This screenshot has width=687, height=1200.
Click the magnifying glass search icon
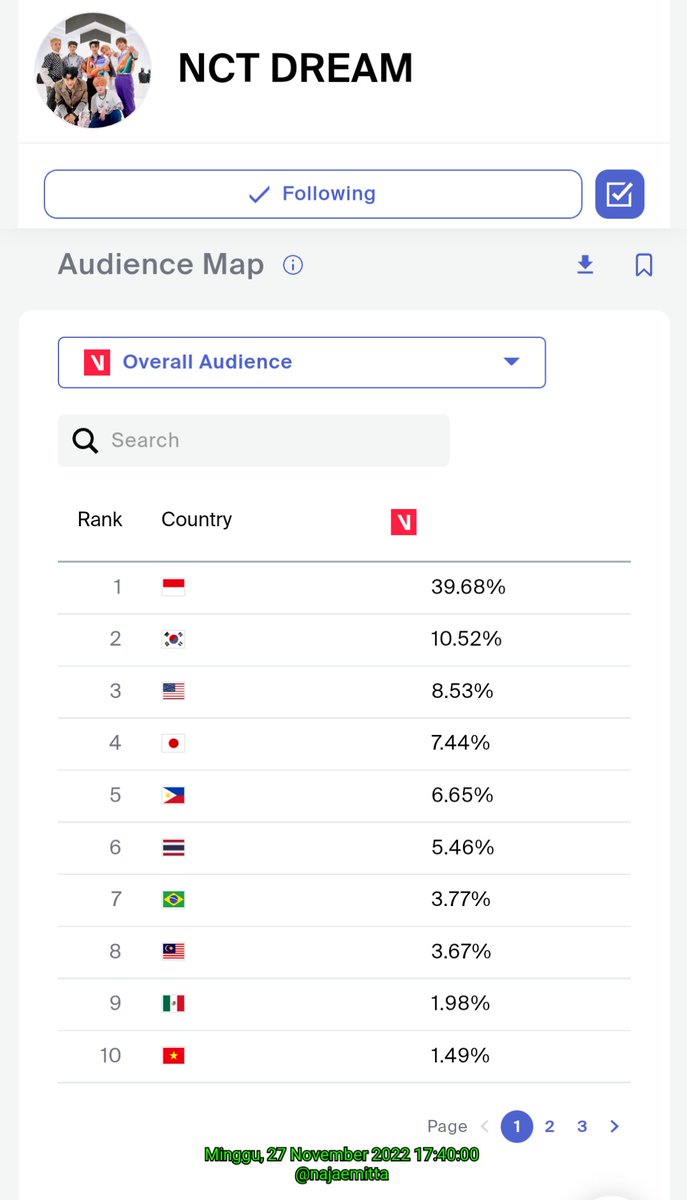[x=86, y=441]
